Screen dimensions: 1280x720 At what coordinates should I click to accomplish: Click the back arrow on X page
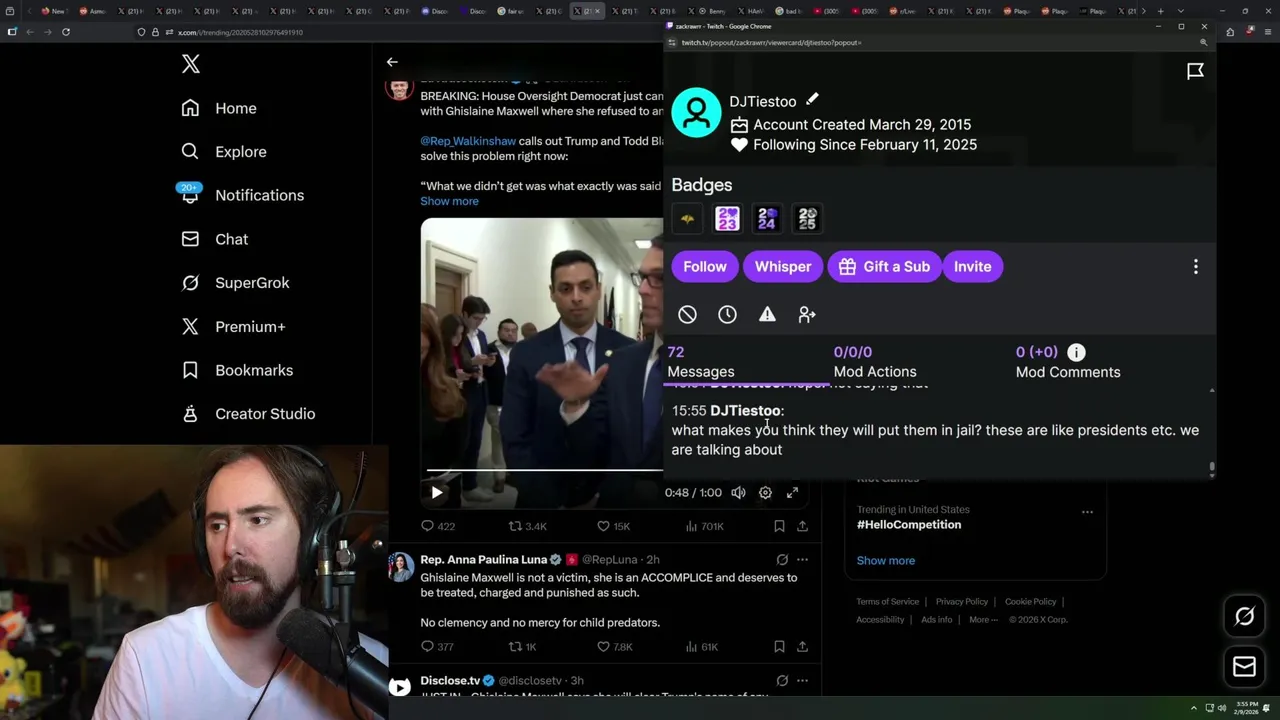[392, 62]
